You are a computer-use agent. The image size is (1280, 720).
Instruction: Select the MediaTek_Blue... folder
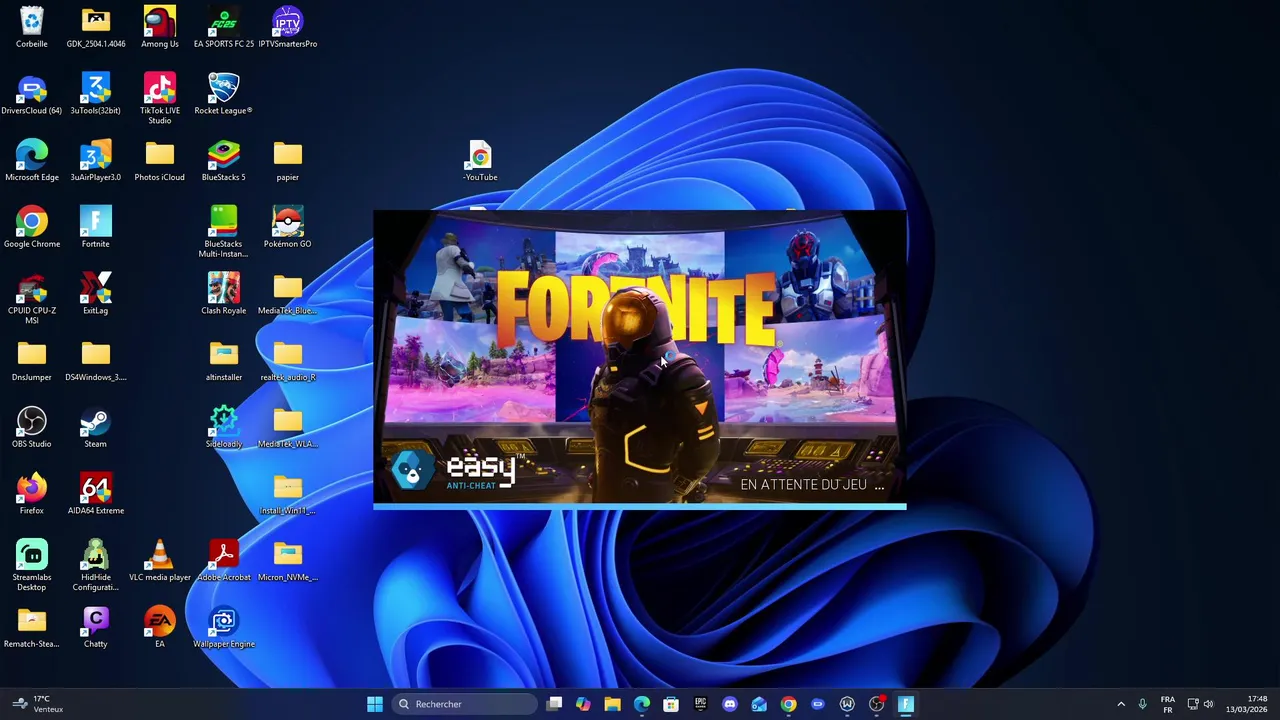tap(288, 294)
